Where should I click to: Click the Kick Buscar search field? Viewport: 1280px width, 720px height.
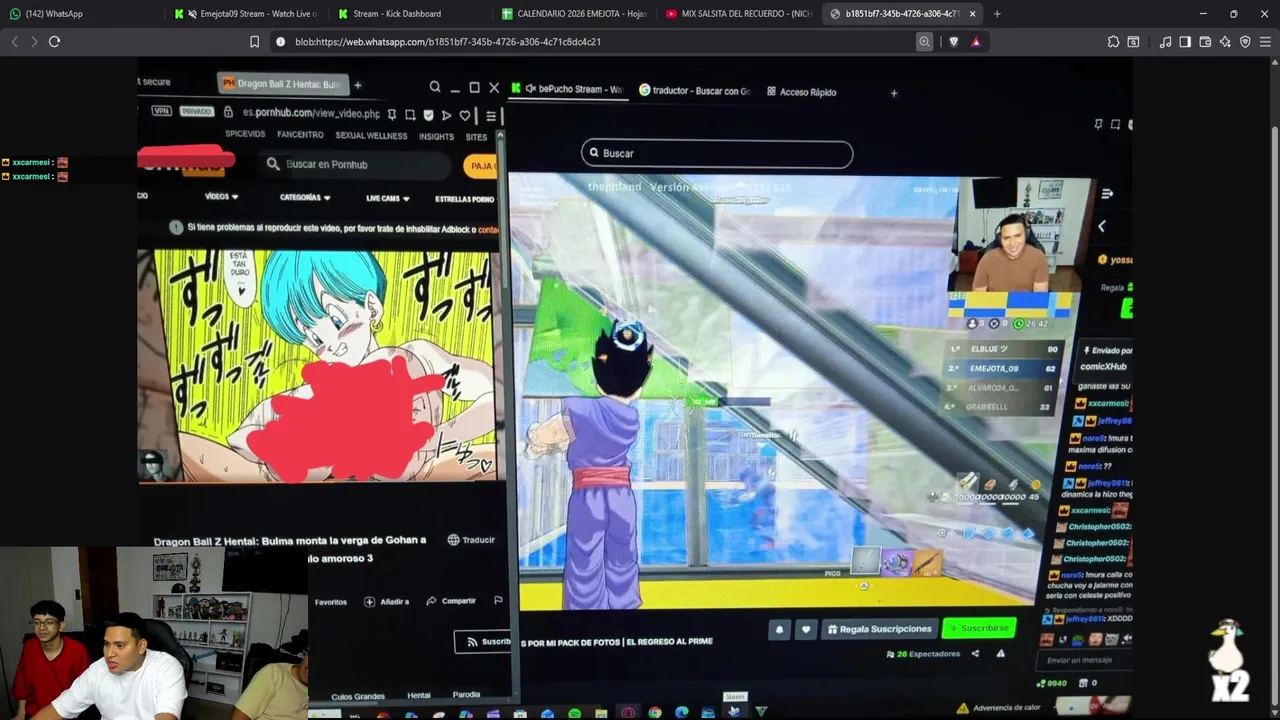pos(717,153)
